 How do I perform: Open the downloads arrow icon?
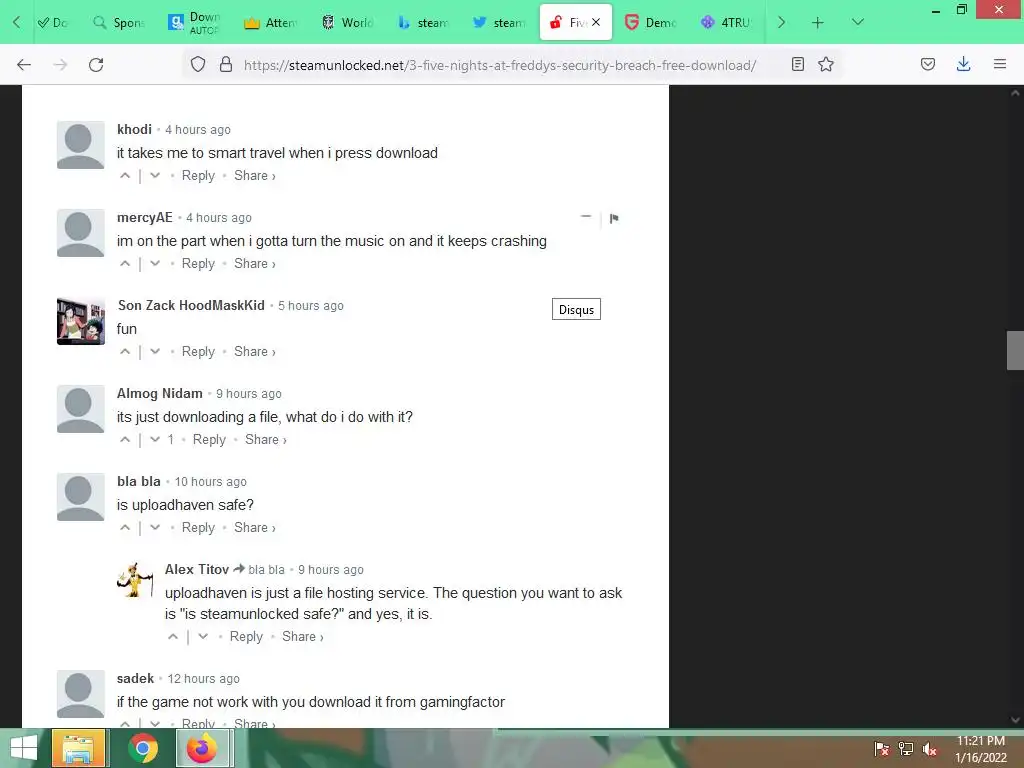point(963,64)
